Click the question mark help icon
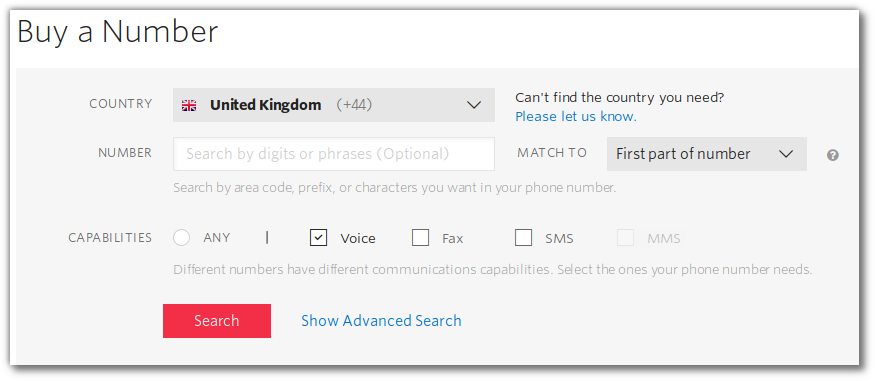875x381 pixels. (x=833, y=156)
